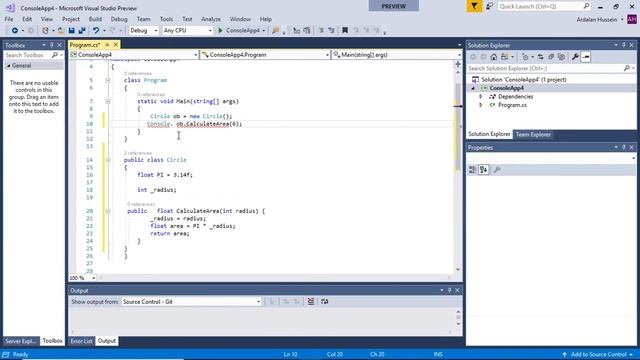
Task: Open the Build menu
Action: 95,19
